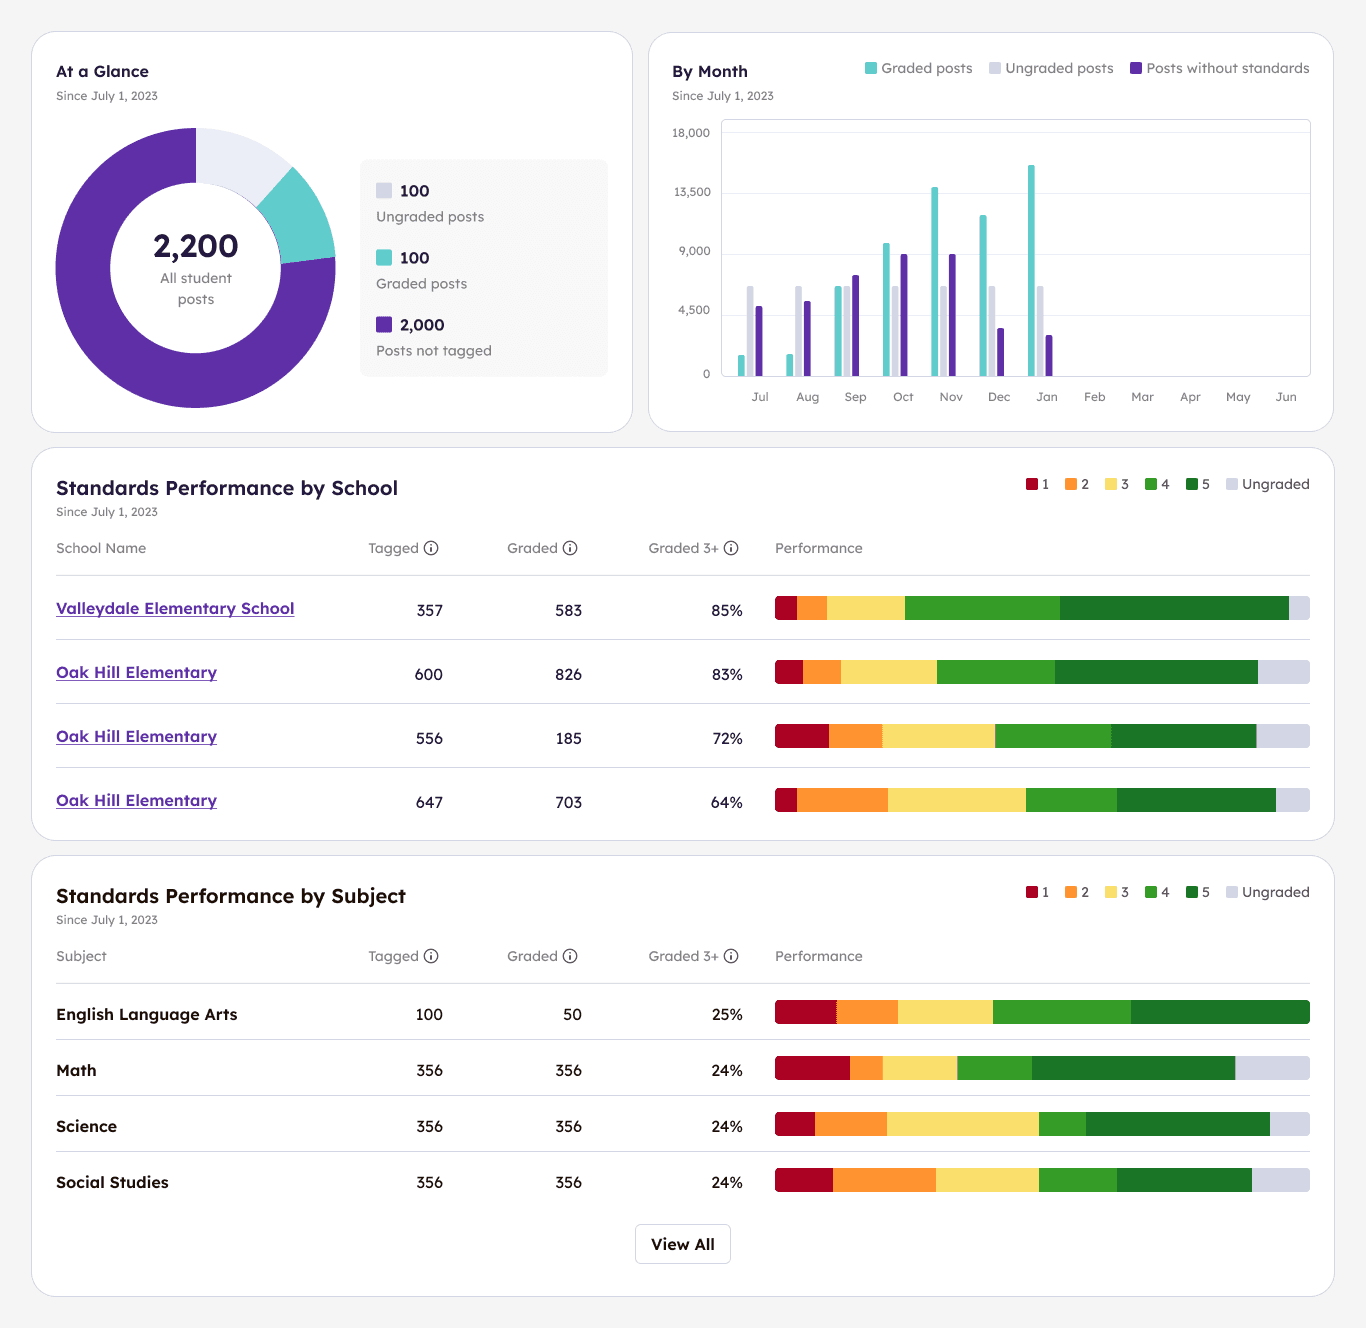Click the Graded info icon in school table
Screen dimensions: 1366x1328
(x=570, y=548)
